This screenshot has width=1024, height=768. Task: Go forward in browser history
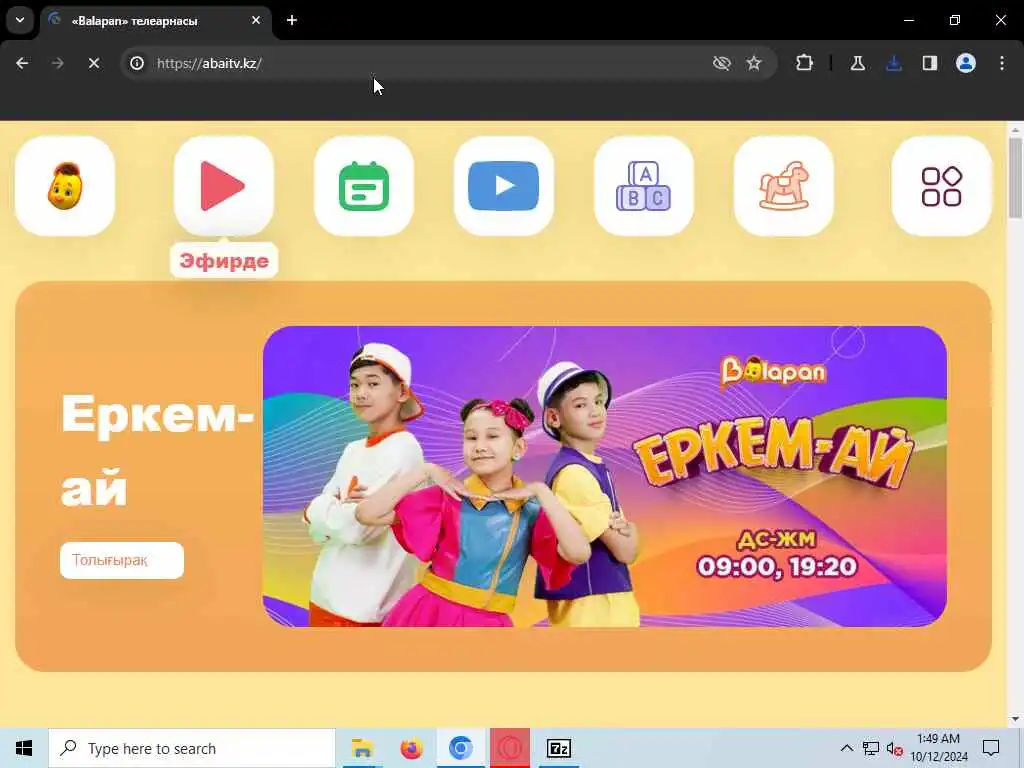coord(57,63)
